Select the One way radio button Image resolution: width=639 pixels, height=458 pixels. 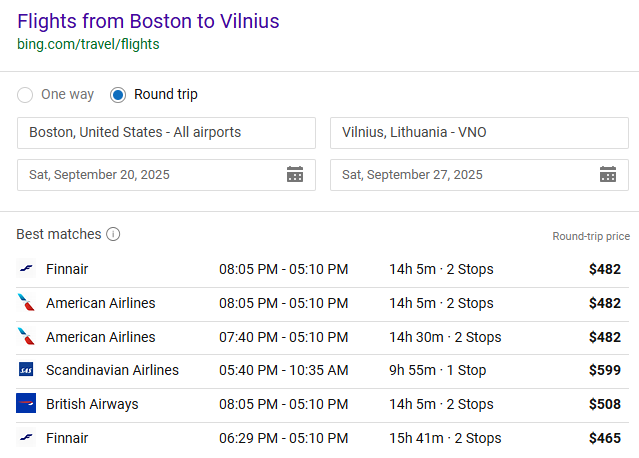tap(25, 95)
